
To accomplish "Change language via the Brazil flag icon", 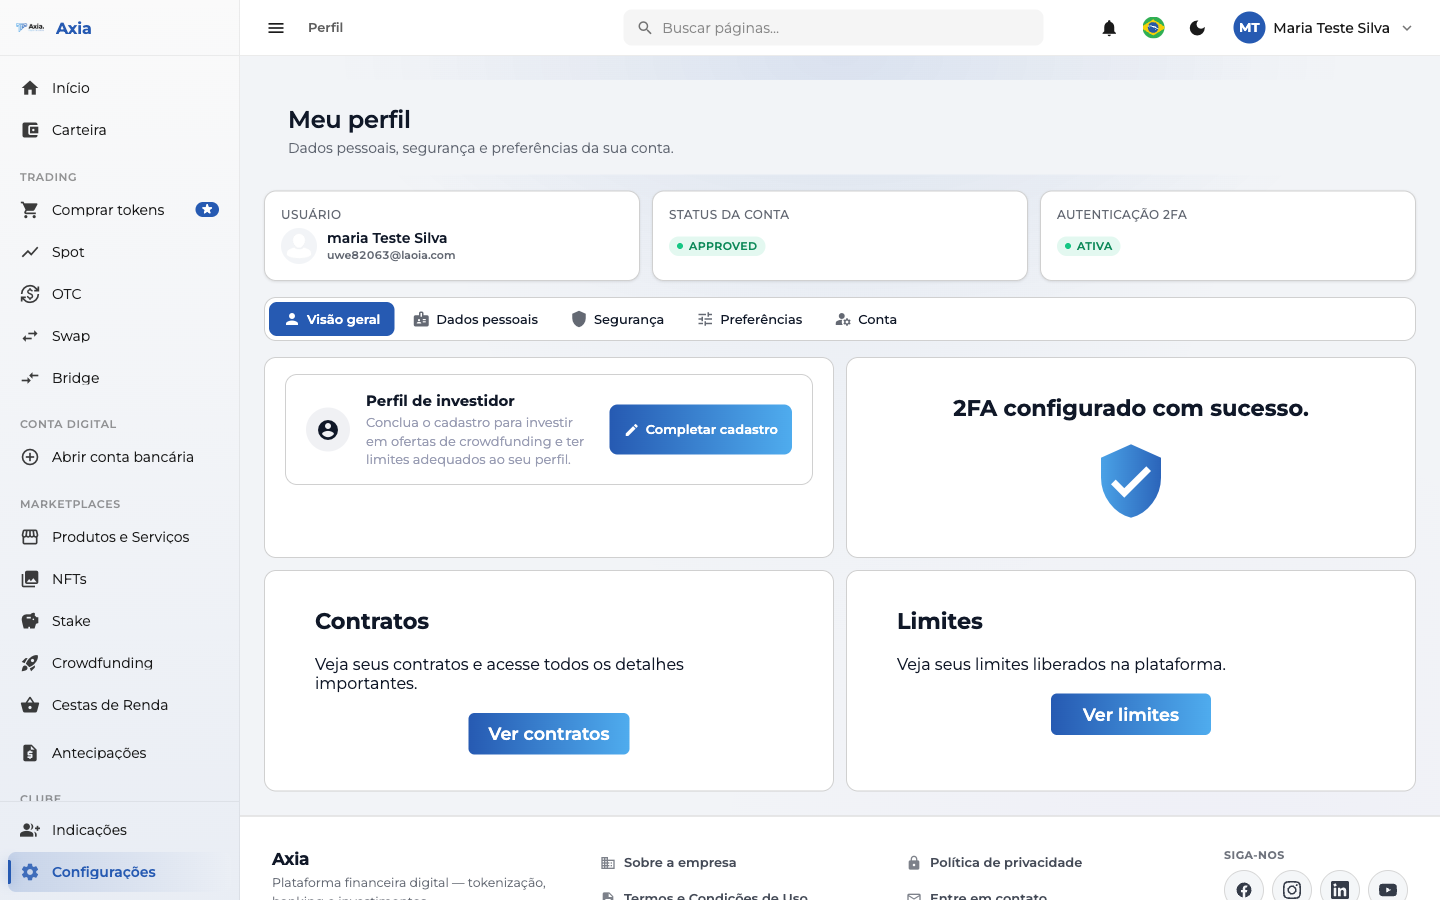I will [1153, 28].
